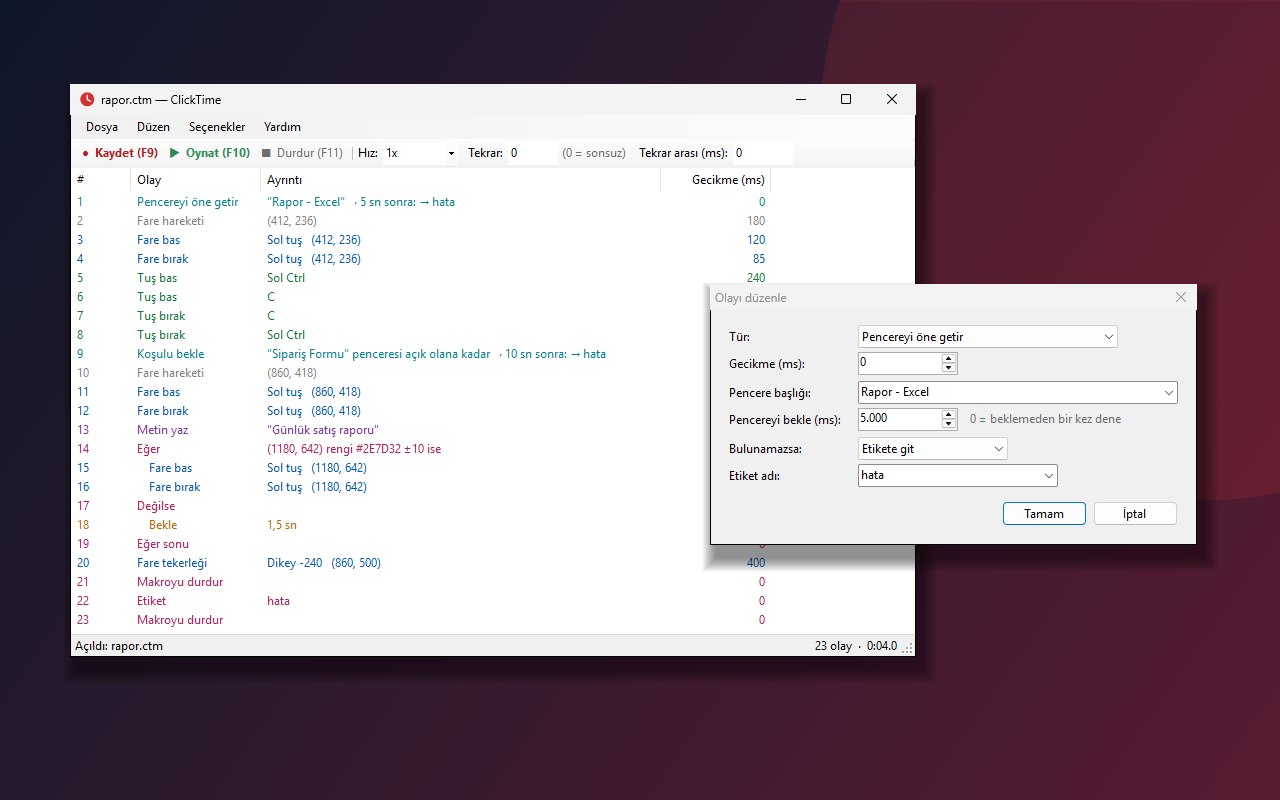Select row 14 'Eğer' condition event
This screenshot has height=800, width=1280.
click(391, 449)
